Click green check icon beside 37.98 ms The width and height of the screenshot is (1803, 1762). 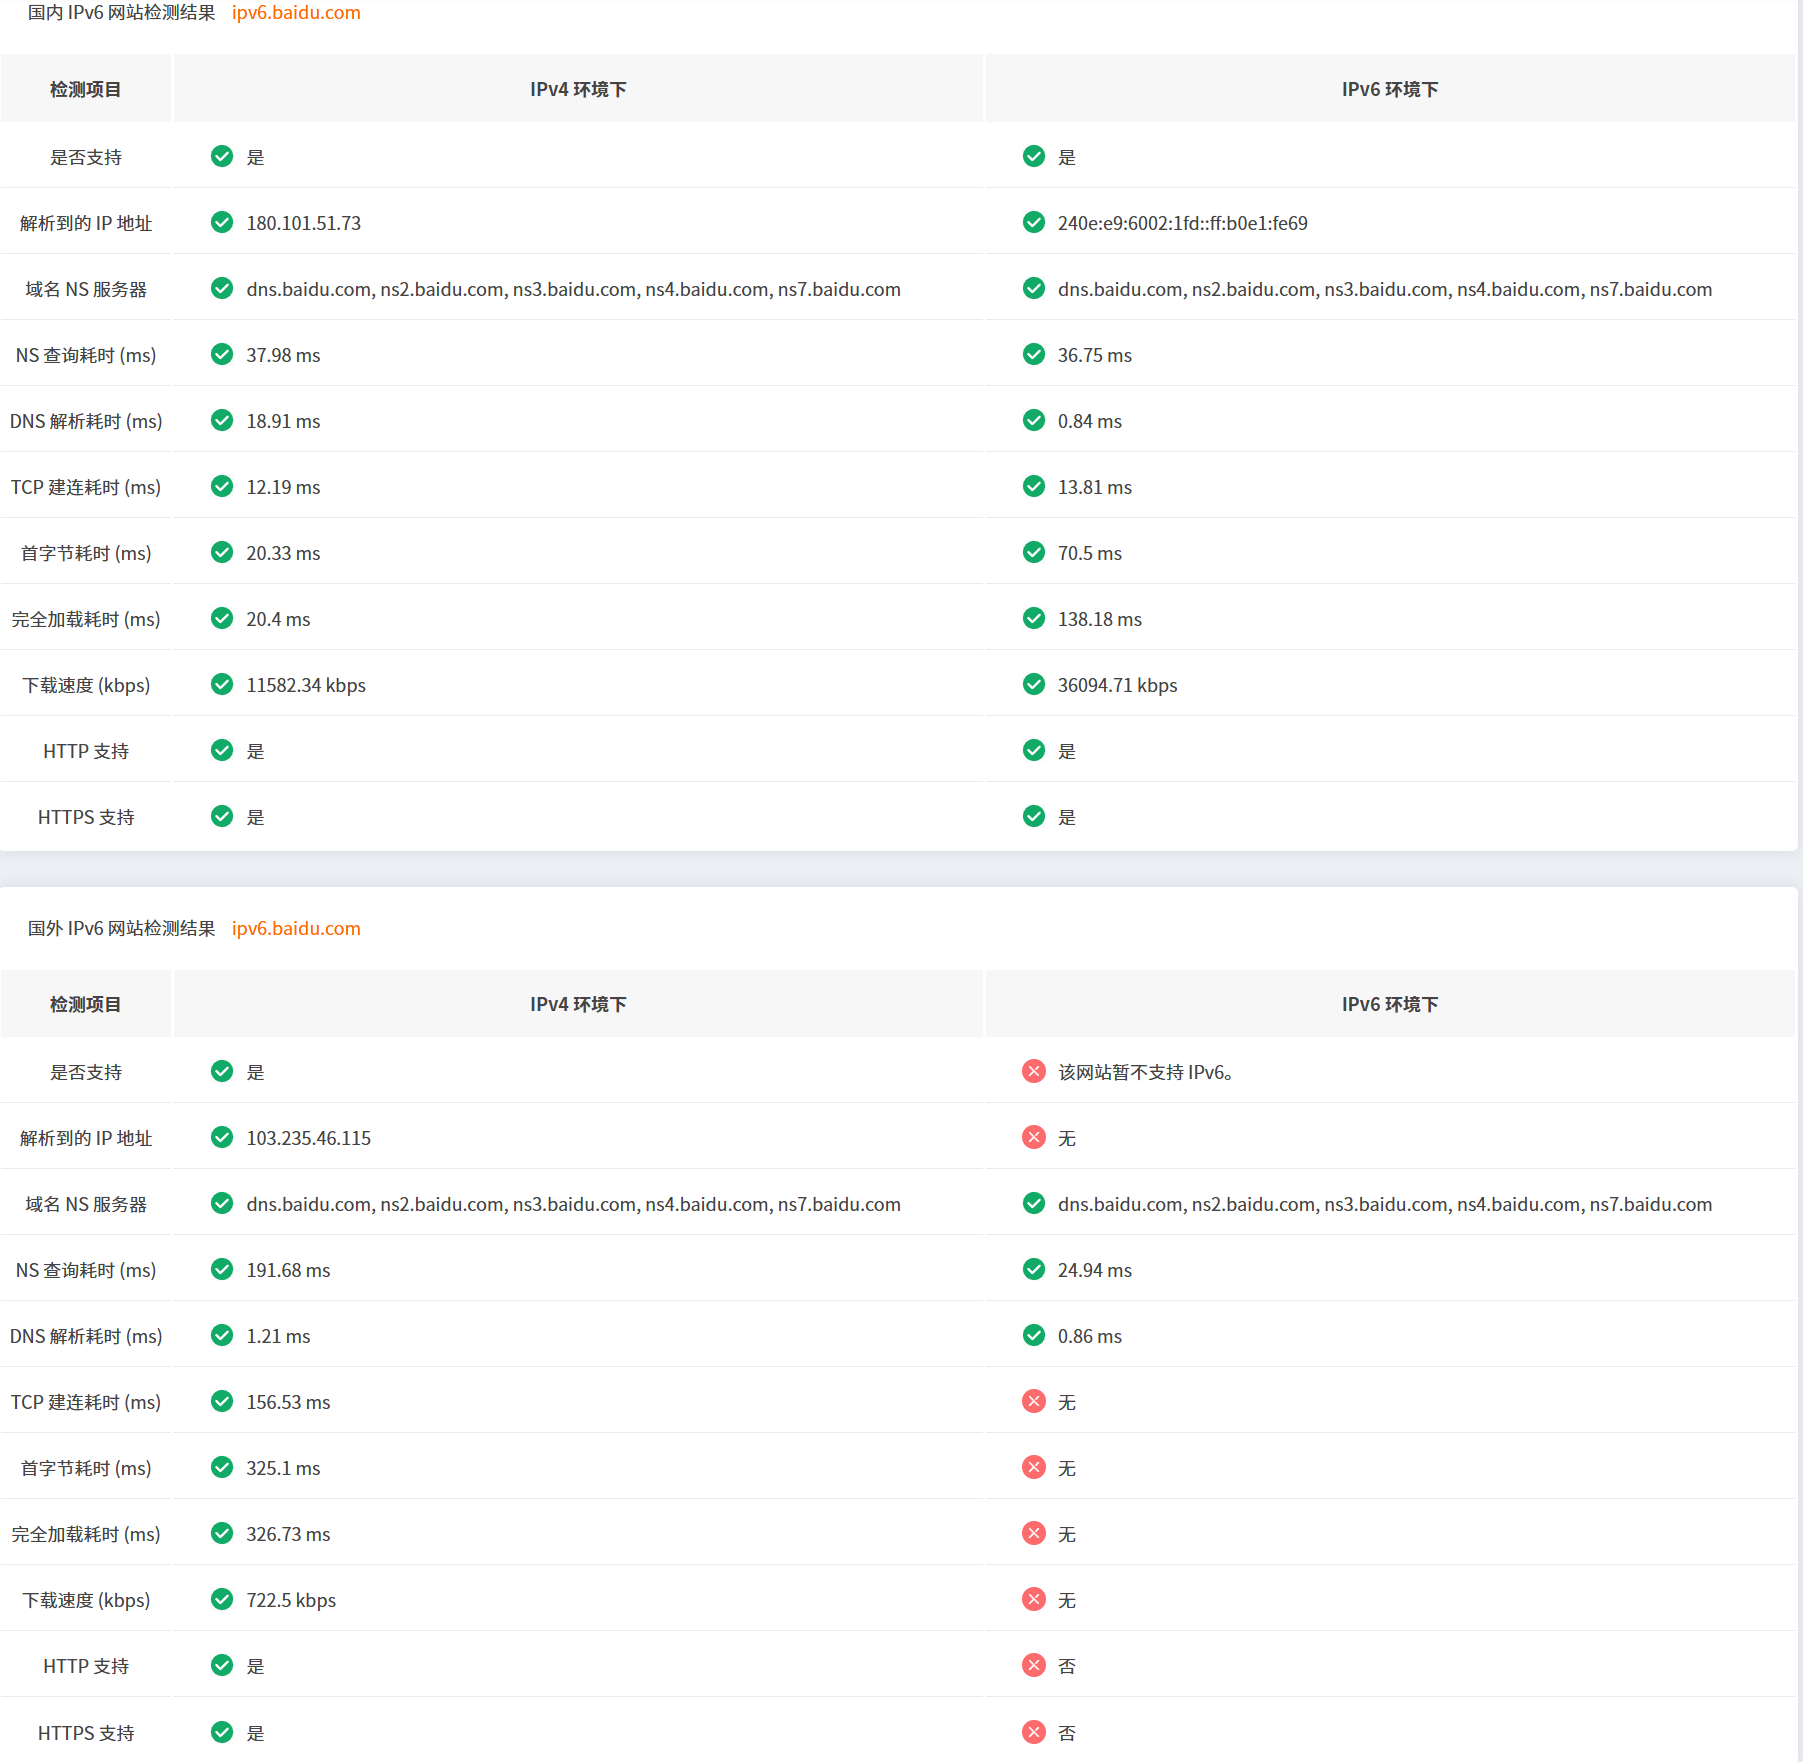pyautogui.click(x=222, y=354)
